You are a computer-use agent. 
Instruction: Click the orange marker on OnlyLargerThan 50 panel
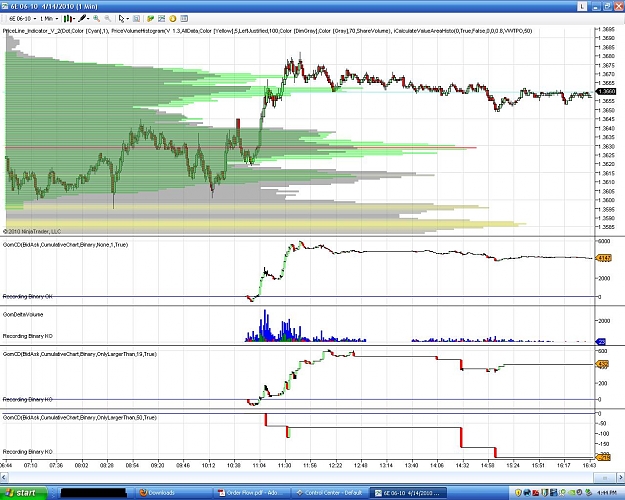[603, 457]
